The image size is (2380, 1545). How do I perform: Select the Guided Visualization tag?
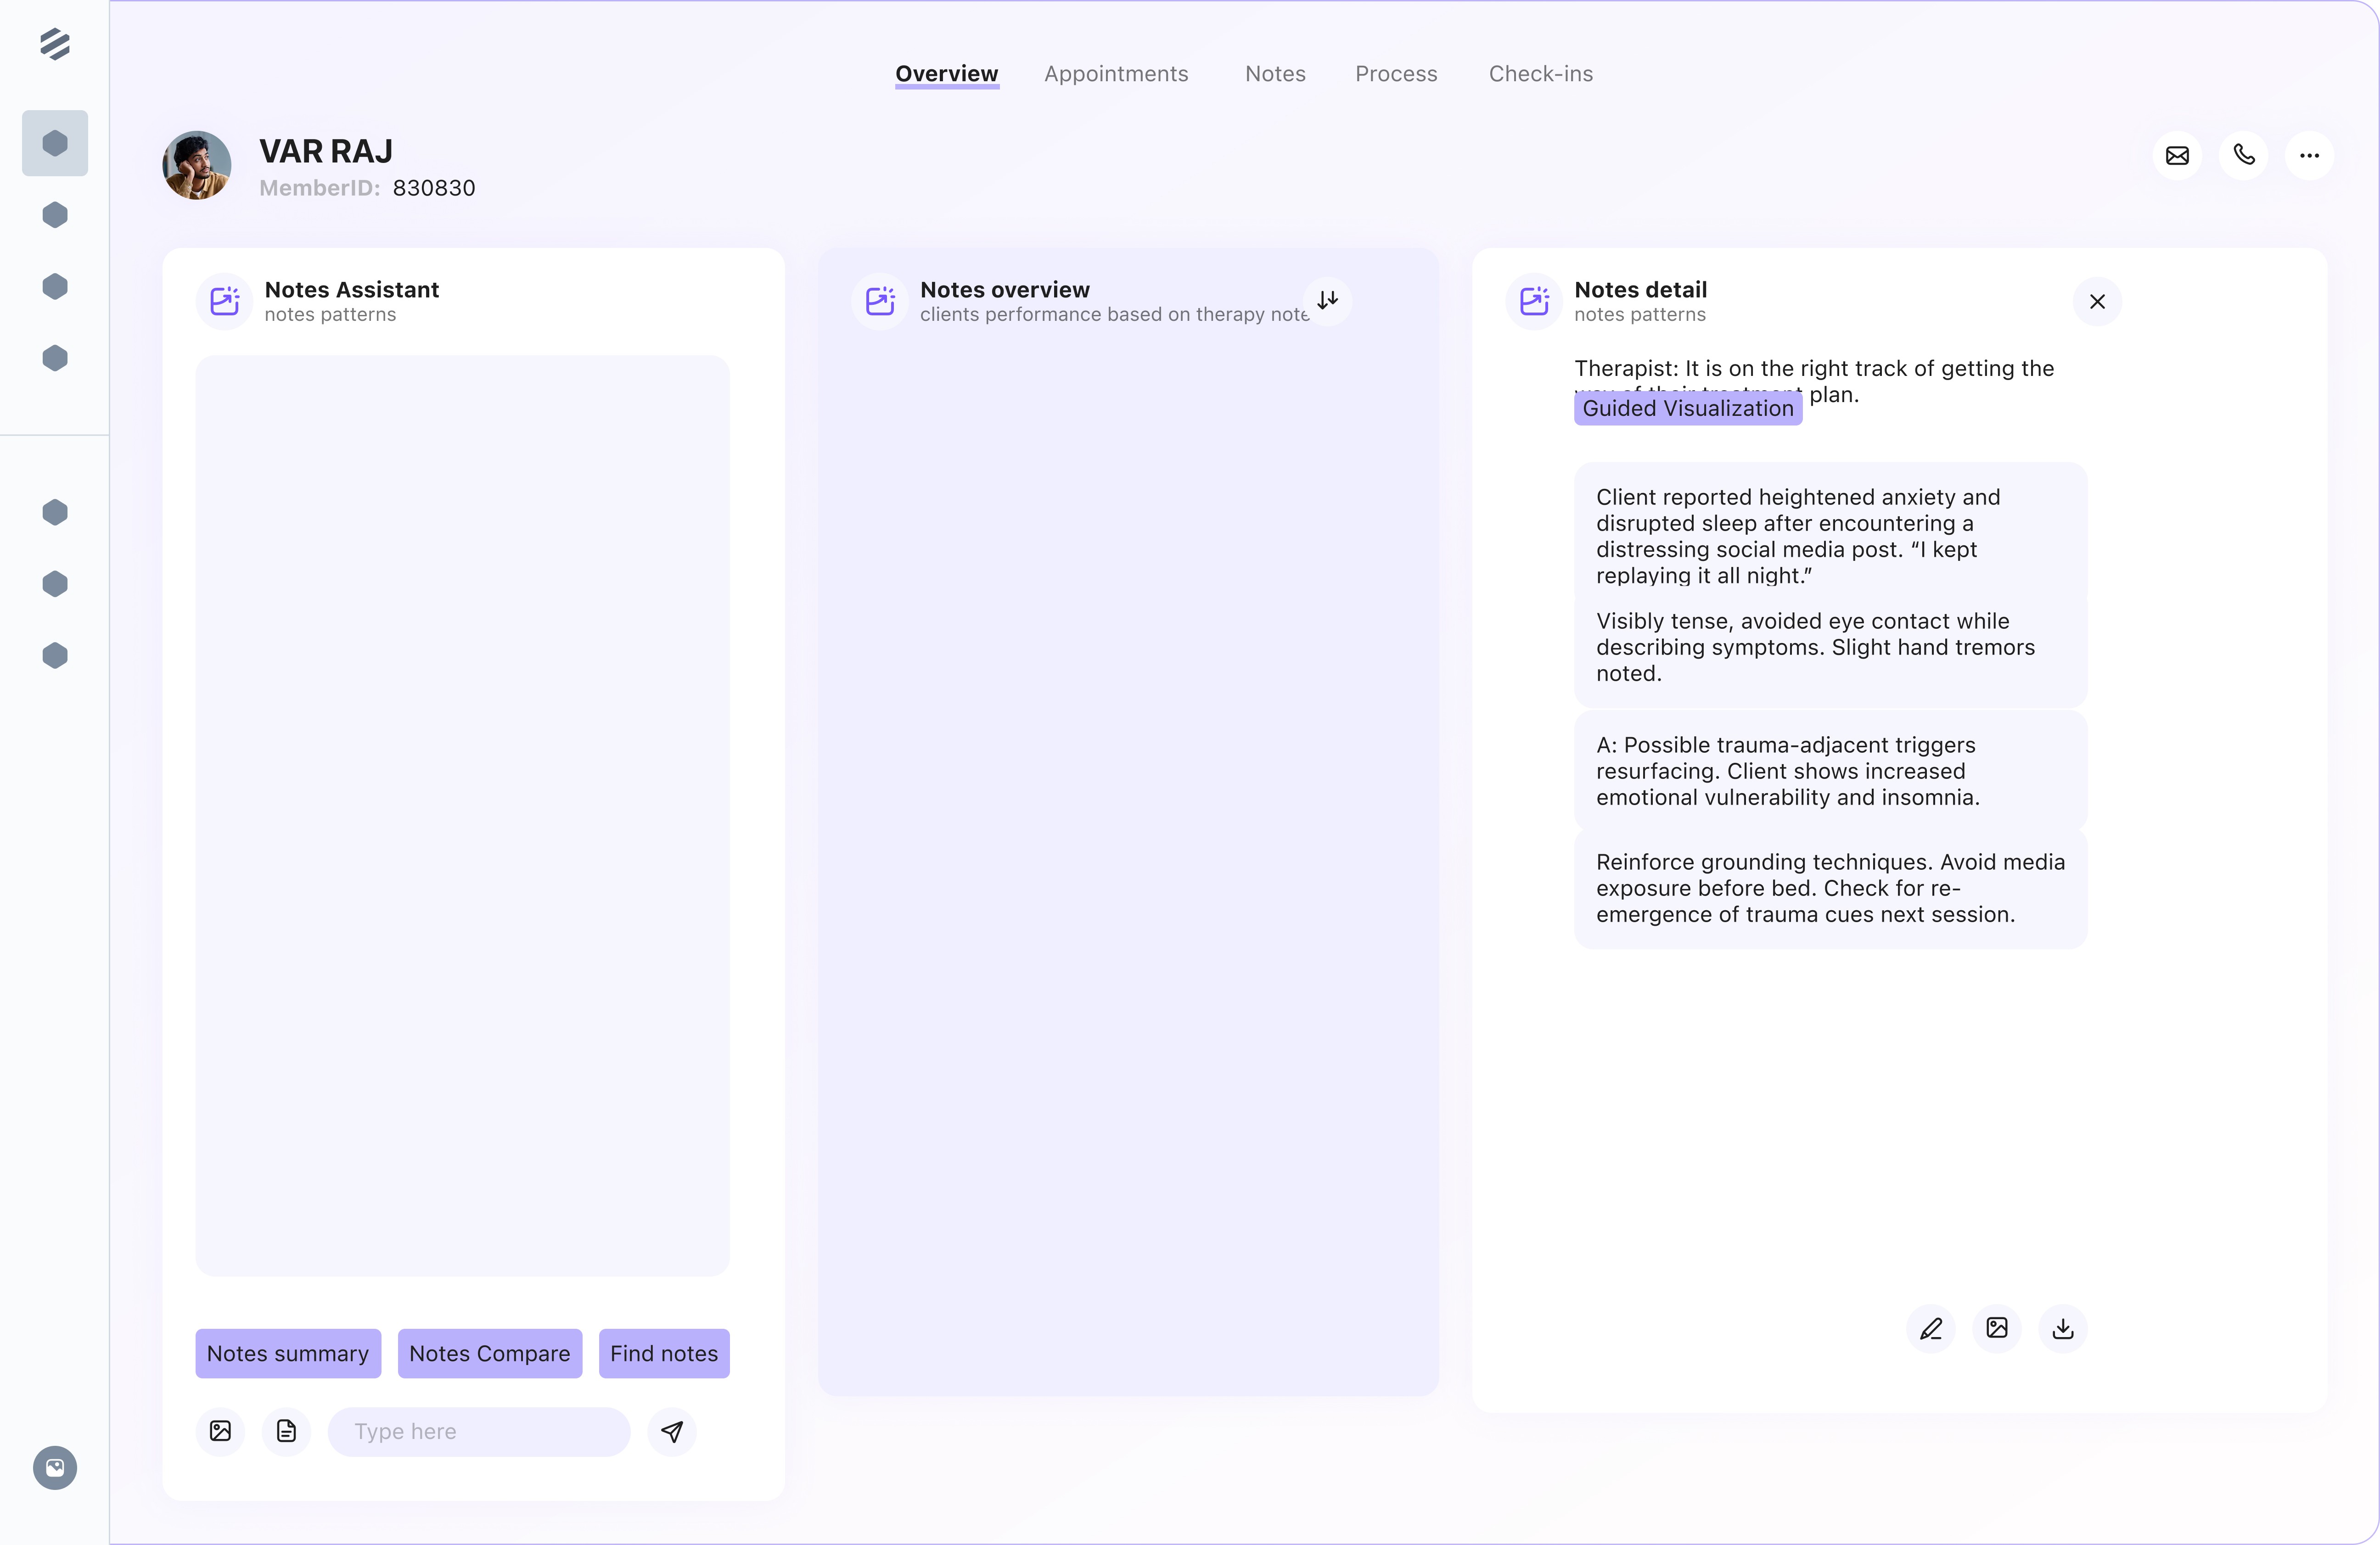coord(1688,408)
